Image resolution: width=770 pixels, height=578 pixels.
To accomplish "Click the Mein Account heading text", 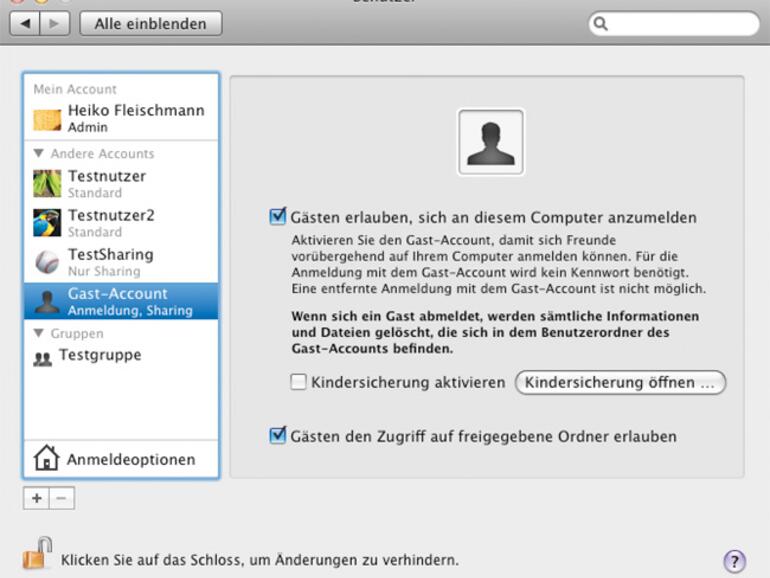I will click(x=75, y=89).
